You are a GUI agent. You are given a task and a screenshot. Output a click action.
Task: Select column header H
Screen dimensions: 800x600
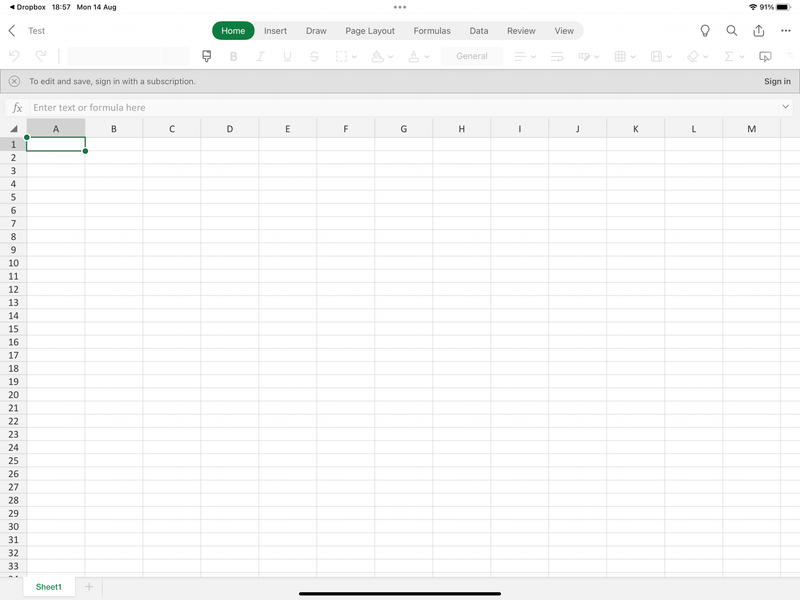pos(461,129)
